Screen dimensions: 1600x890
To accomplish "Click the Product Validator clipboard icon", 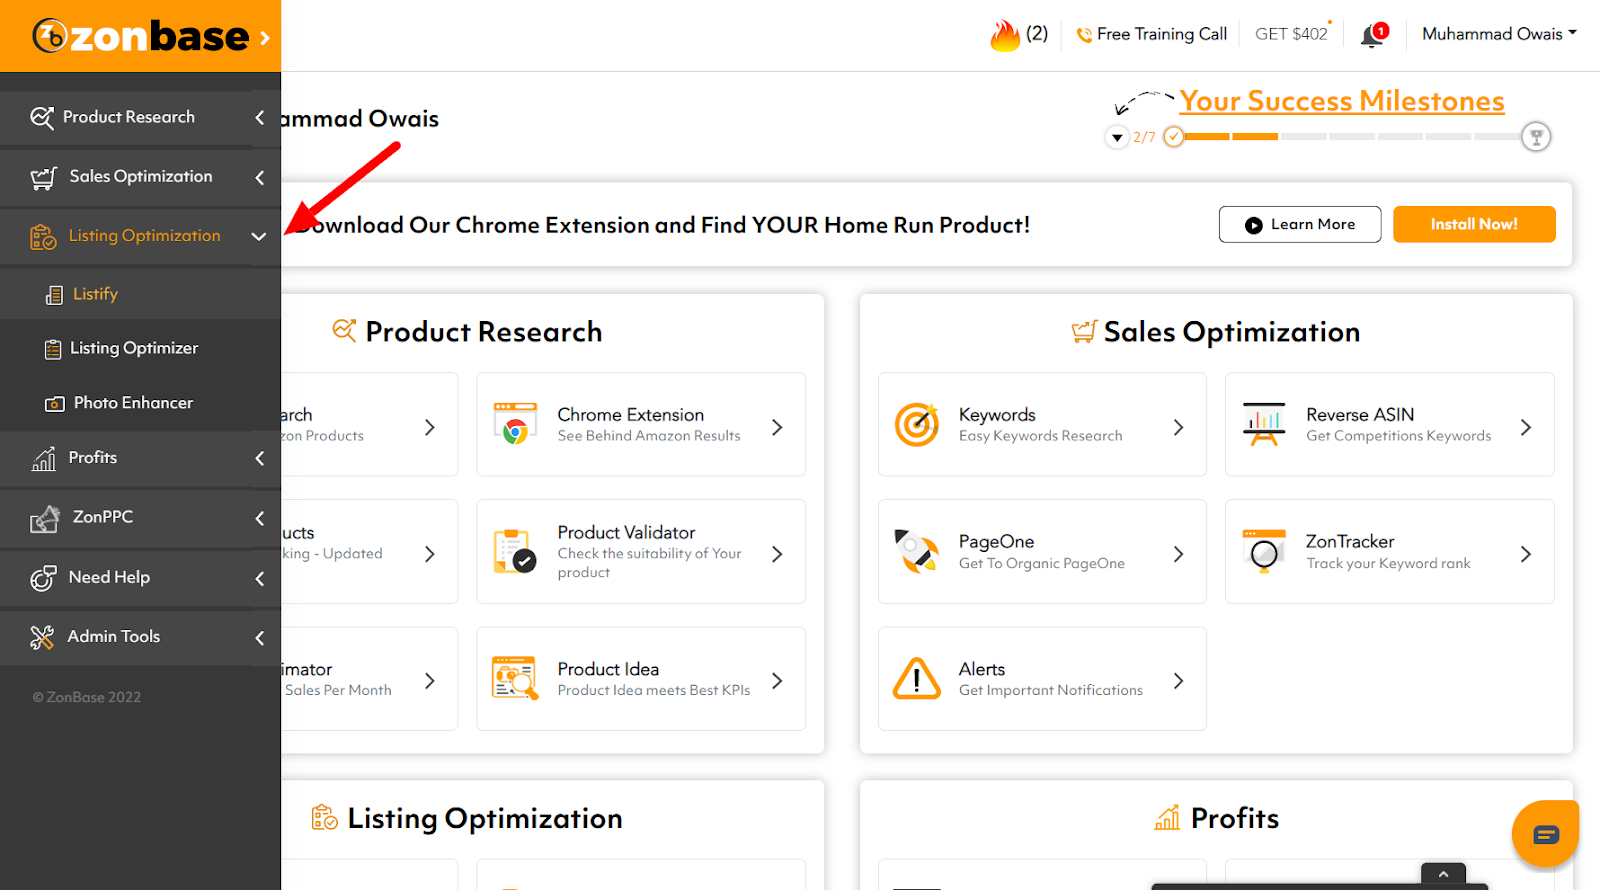I will 515,551.
